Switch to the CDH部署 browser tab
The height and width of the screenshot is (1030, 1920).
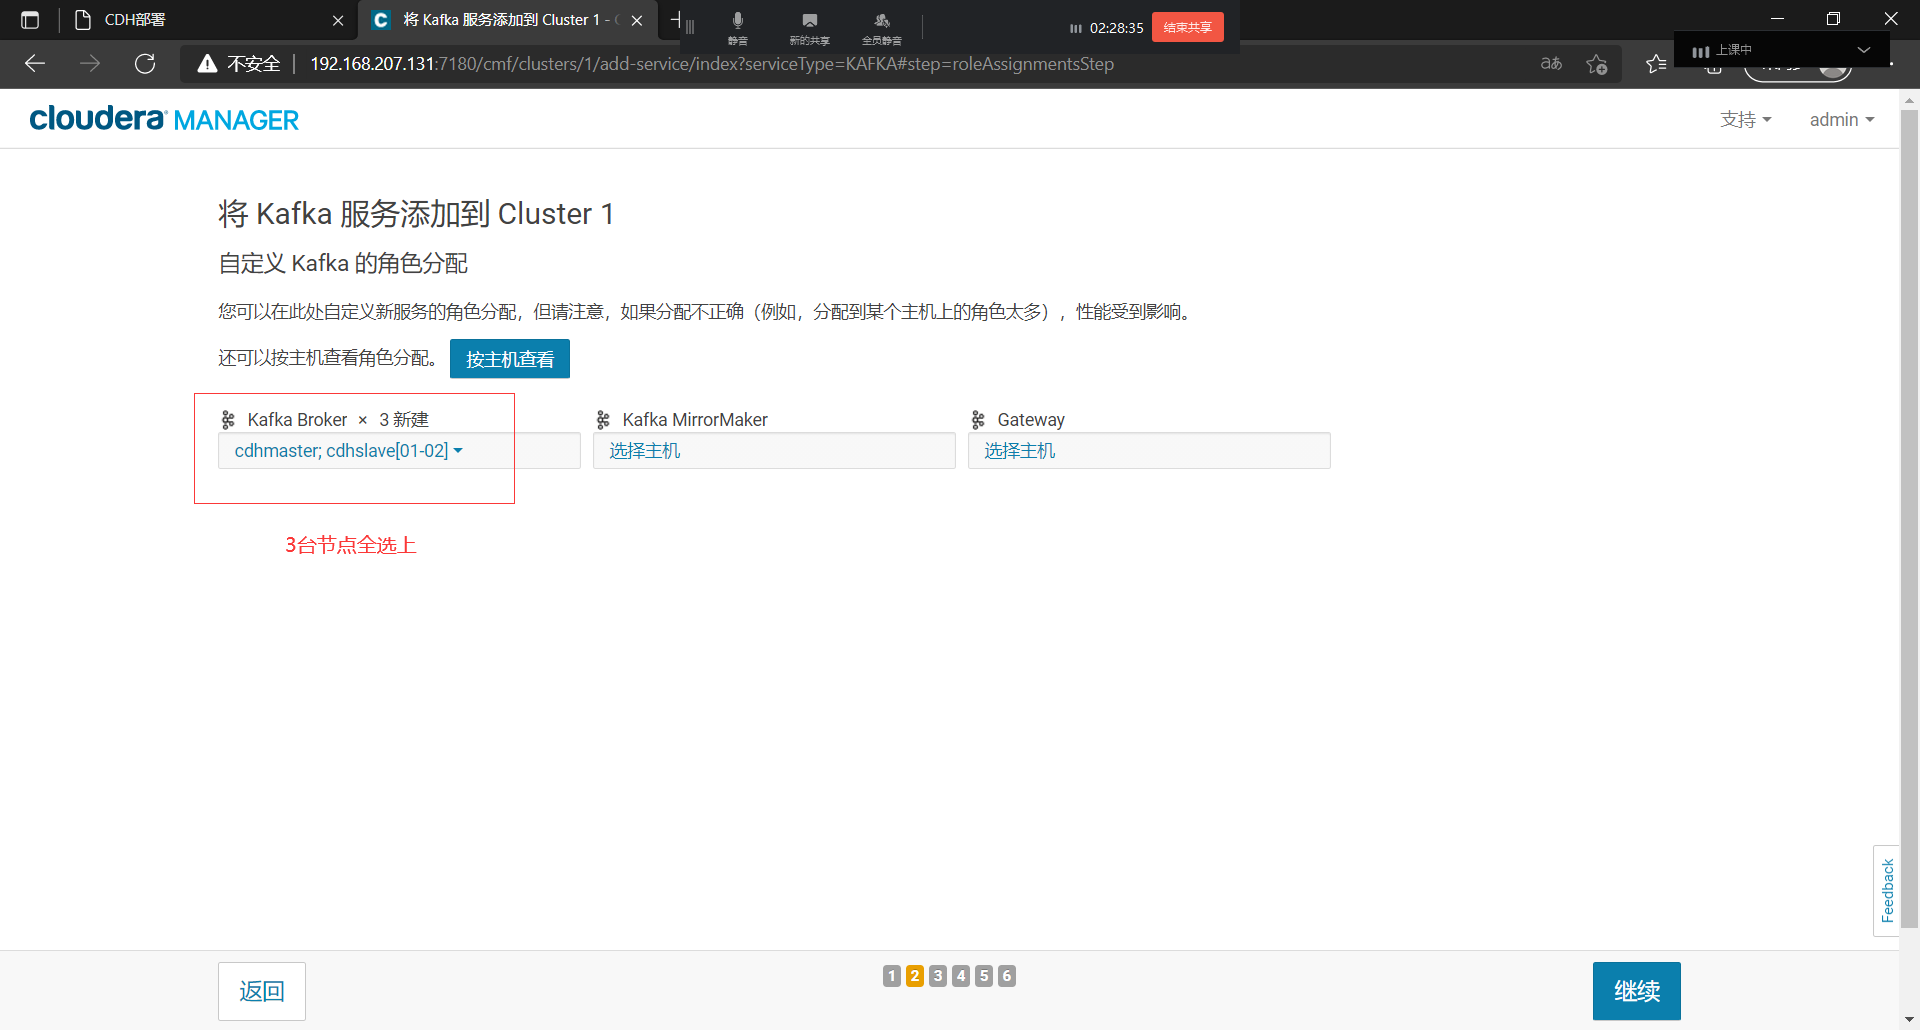pos(200,20)
